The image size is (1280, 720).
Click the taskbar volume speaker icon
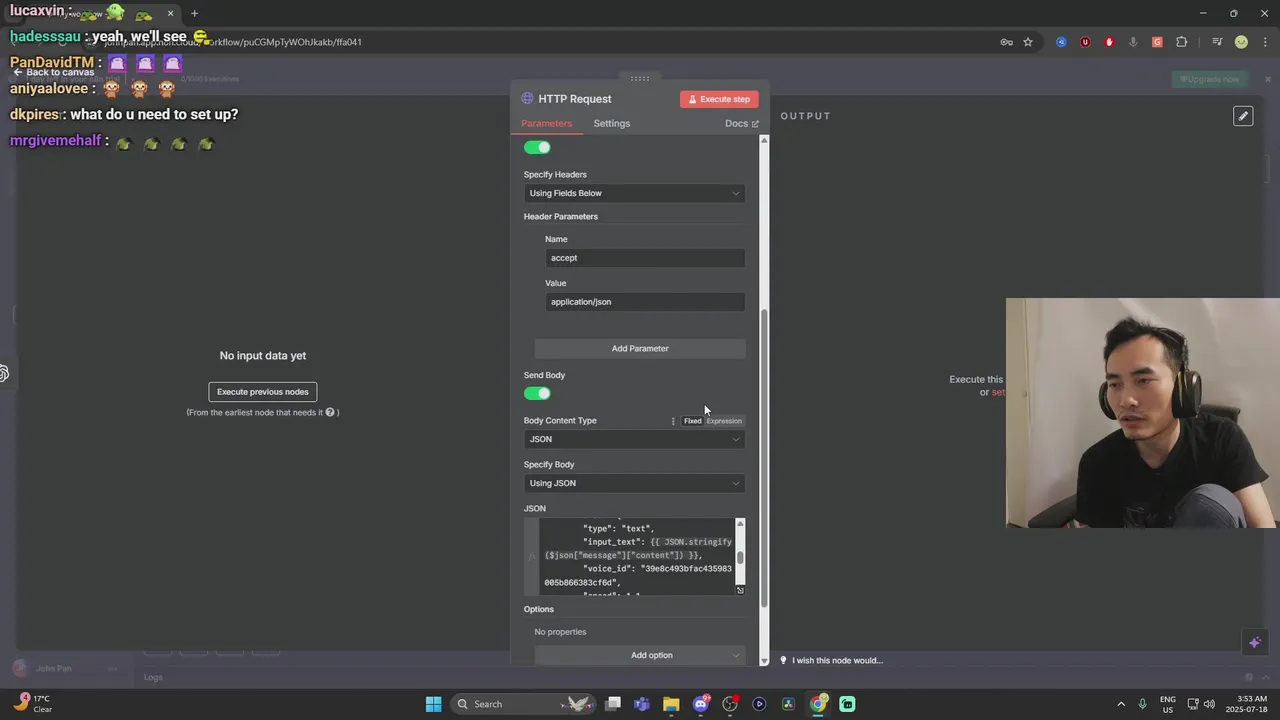click(x=1209, y=704)
